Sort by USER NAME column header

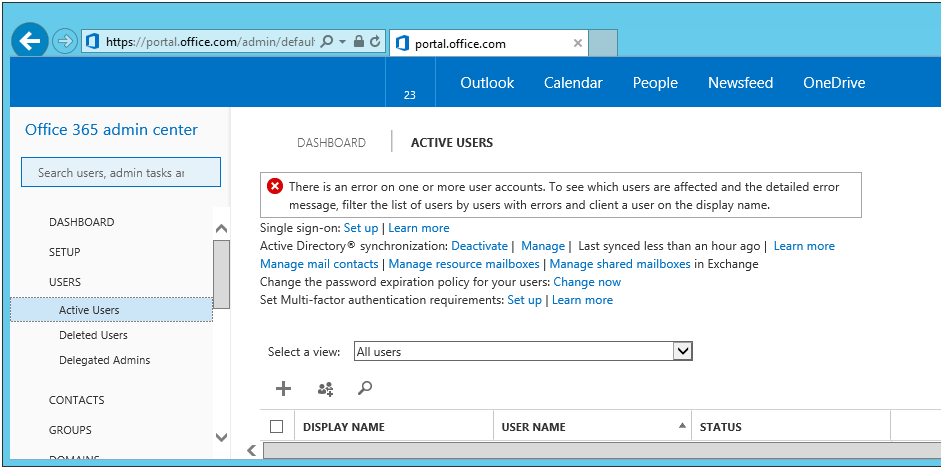(534, 427)
